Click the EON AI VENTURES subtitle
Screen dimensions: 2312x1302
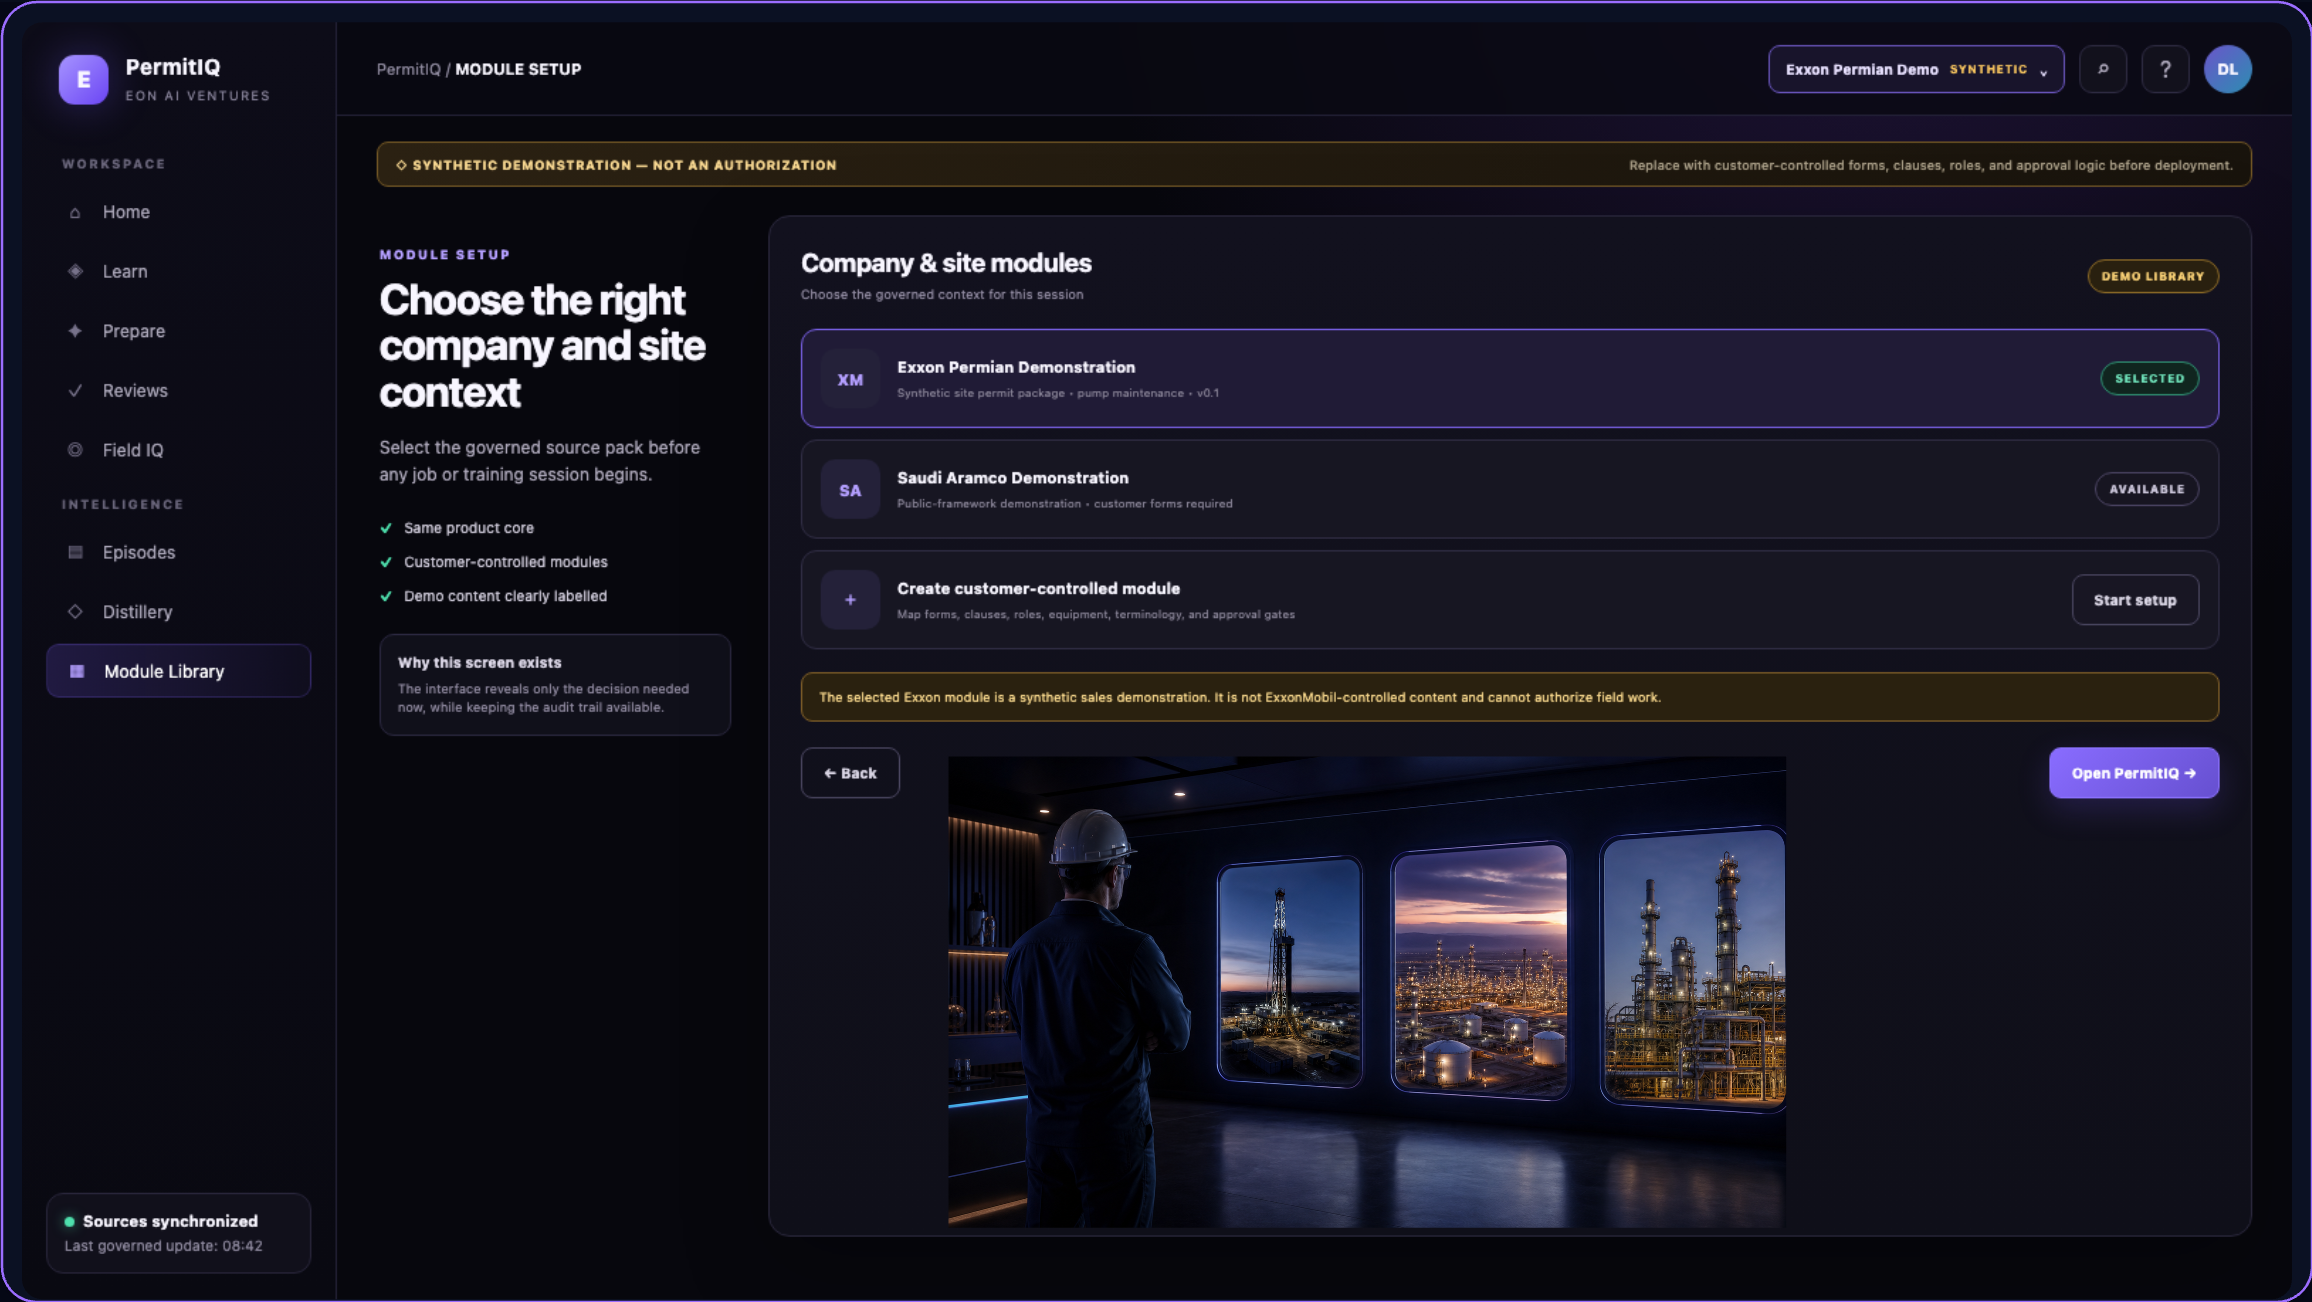coord(197,96)
